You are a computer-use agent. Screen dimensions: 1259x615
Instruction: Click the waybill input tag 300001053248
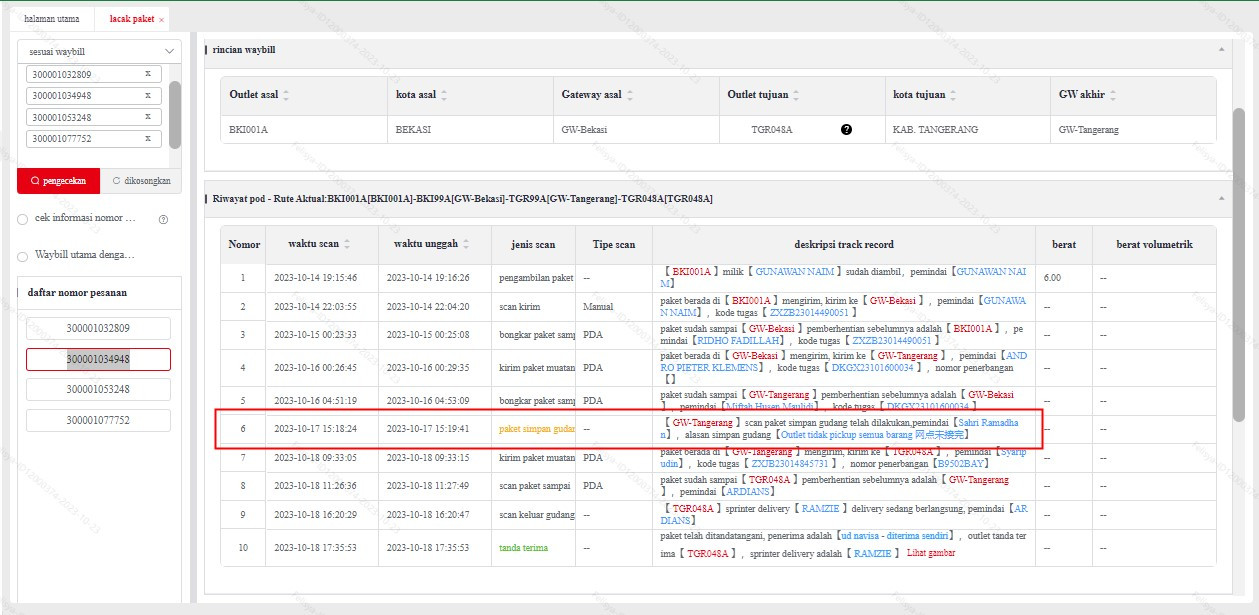(x=94, y=117)
